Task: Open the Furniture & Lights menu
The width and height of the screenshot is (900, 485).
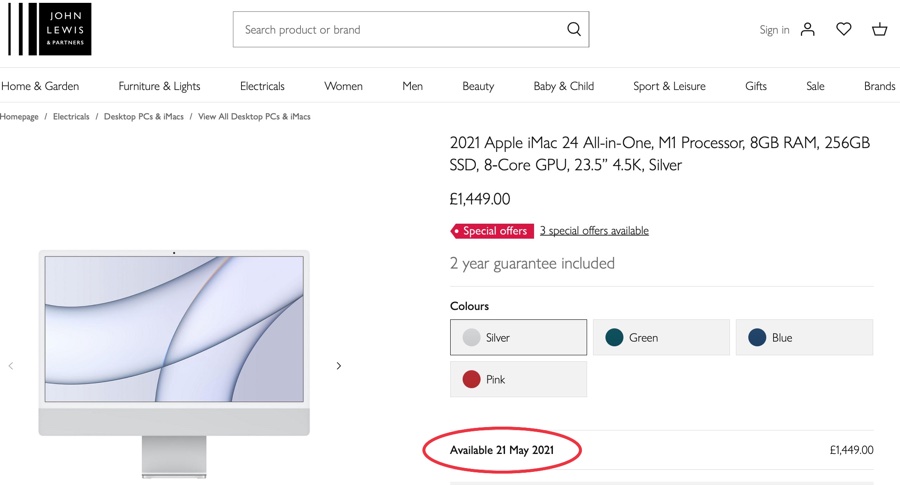Action: [159, 86]
